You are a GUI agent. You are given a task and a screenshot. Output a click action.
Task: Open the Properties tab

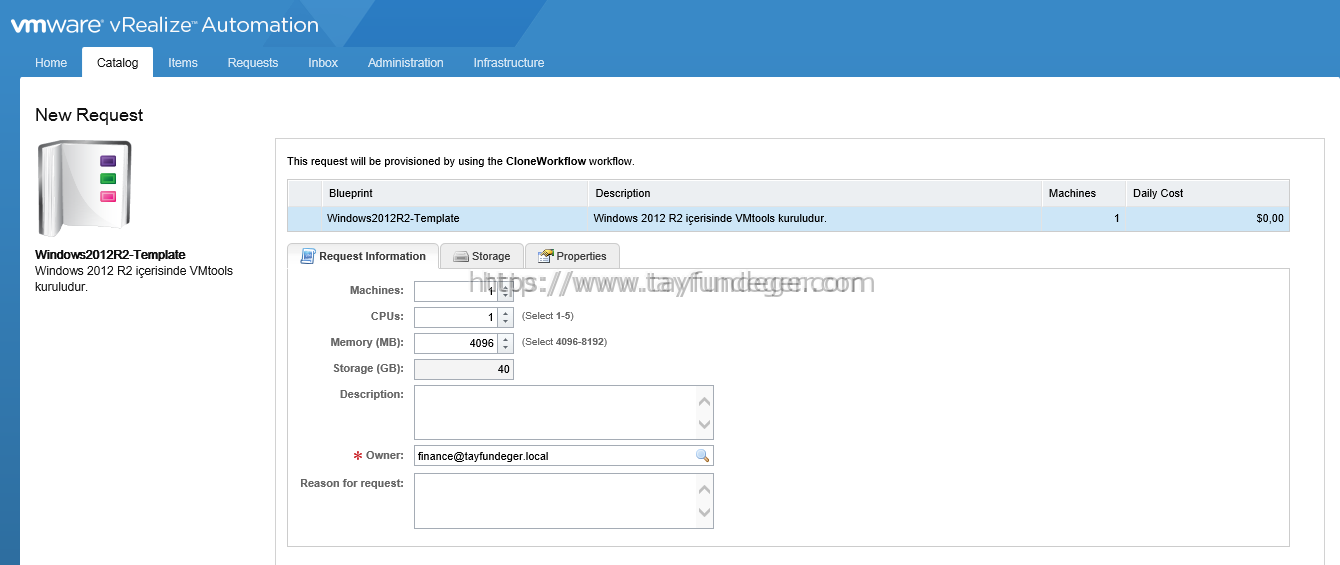click(572, 256)
